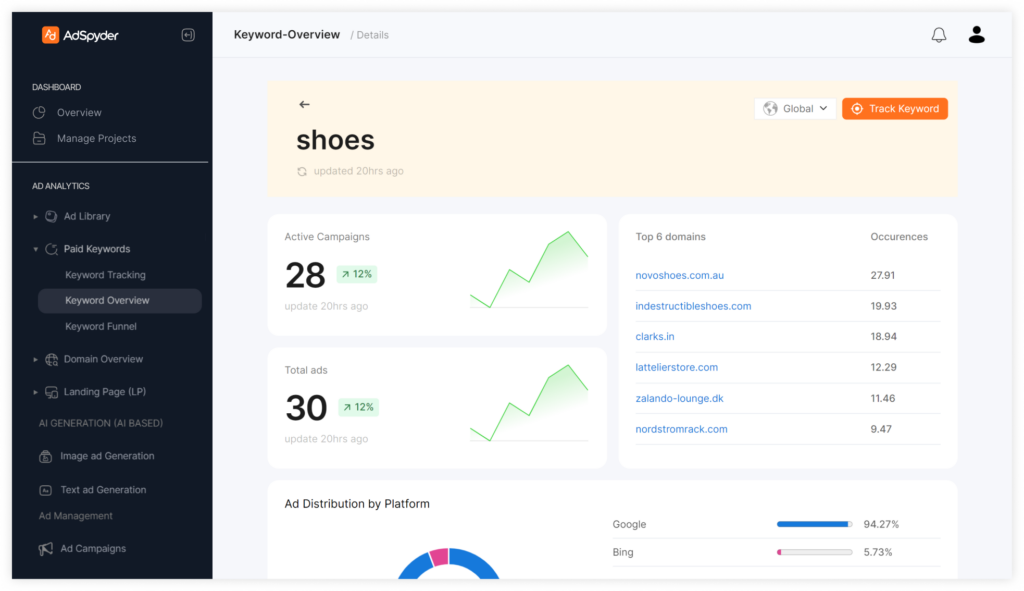1024x591 pixels.
Task: Click the Occurences column header
Action: (899, 236)
